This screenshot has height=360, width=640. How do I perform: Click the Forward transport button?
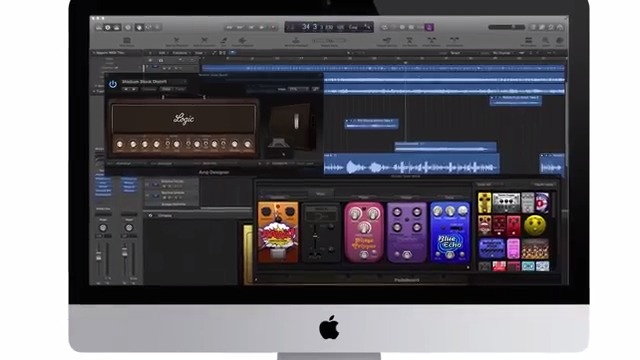tap(240, 27)
